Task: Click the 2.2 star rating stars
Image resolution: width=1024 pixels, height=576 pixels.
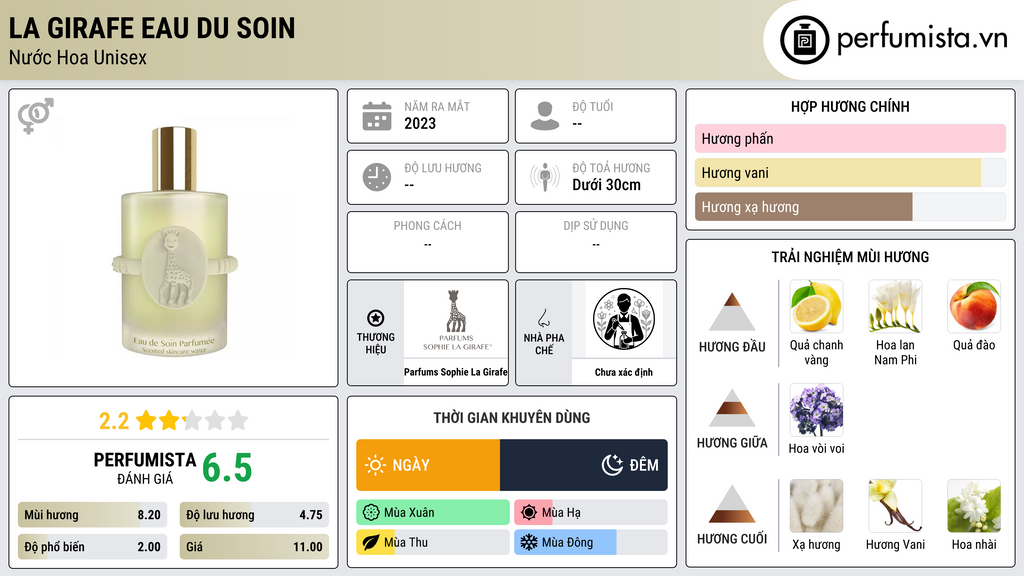Action: (192, 421)
